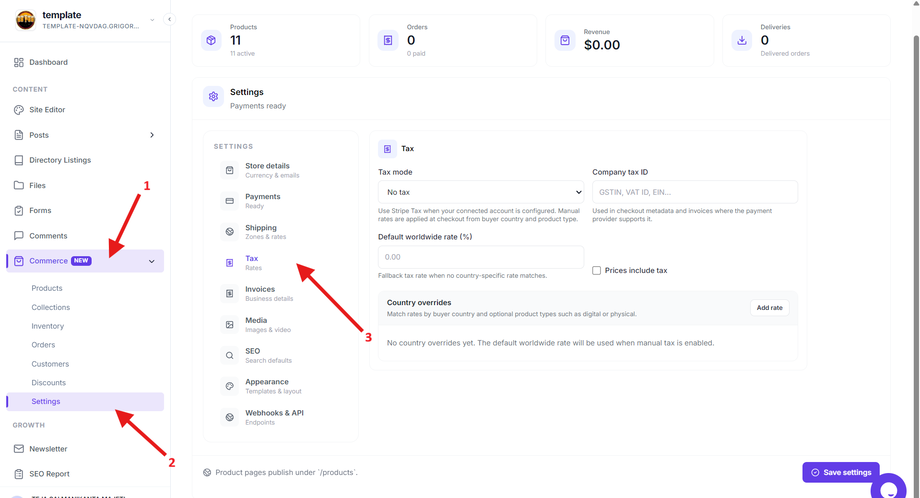Open Discounts under Commerce
The height and width of the screenshot is (498, 920).
49,382
